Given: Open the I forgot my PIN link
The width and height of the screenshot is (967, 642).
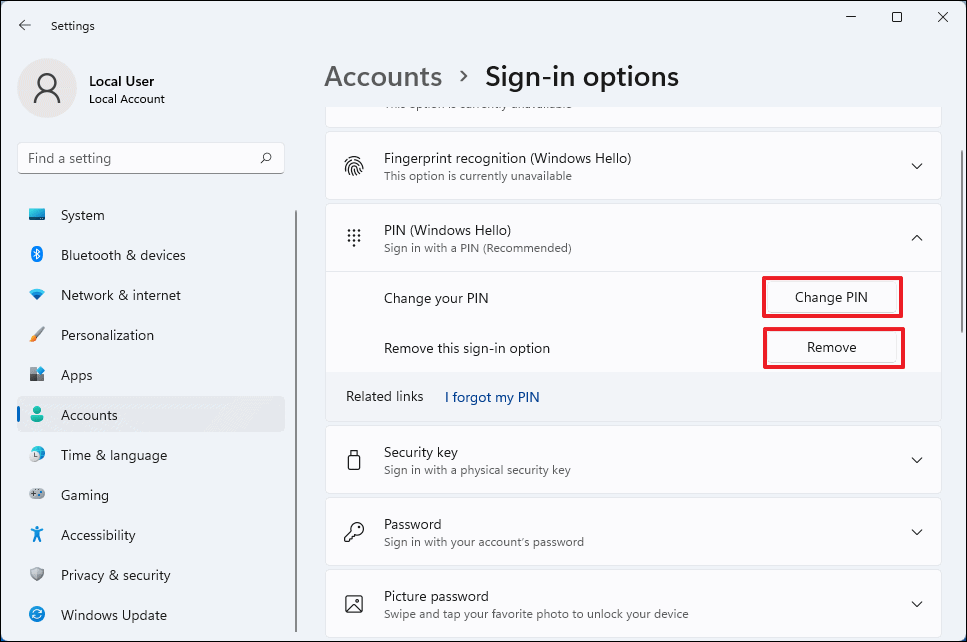Looking at the screenshot, I should (x=491, y=397).
